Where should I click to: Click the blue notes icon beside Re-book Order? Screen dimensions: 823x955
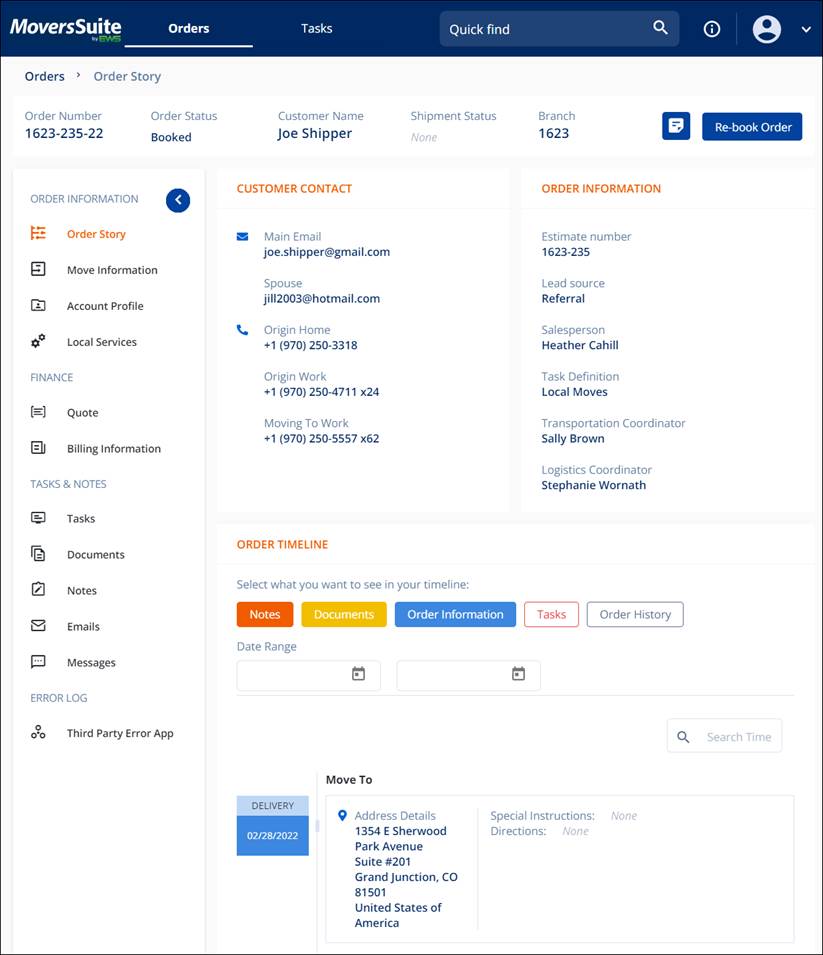(x=676, y=126)
